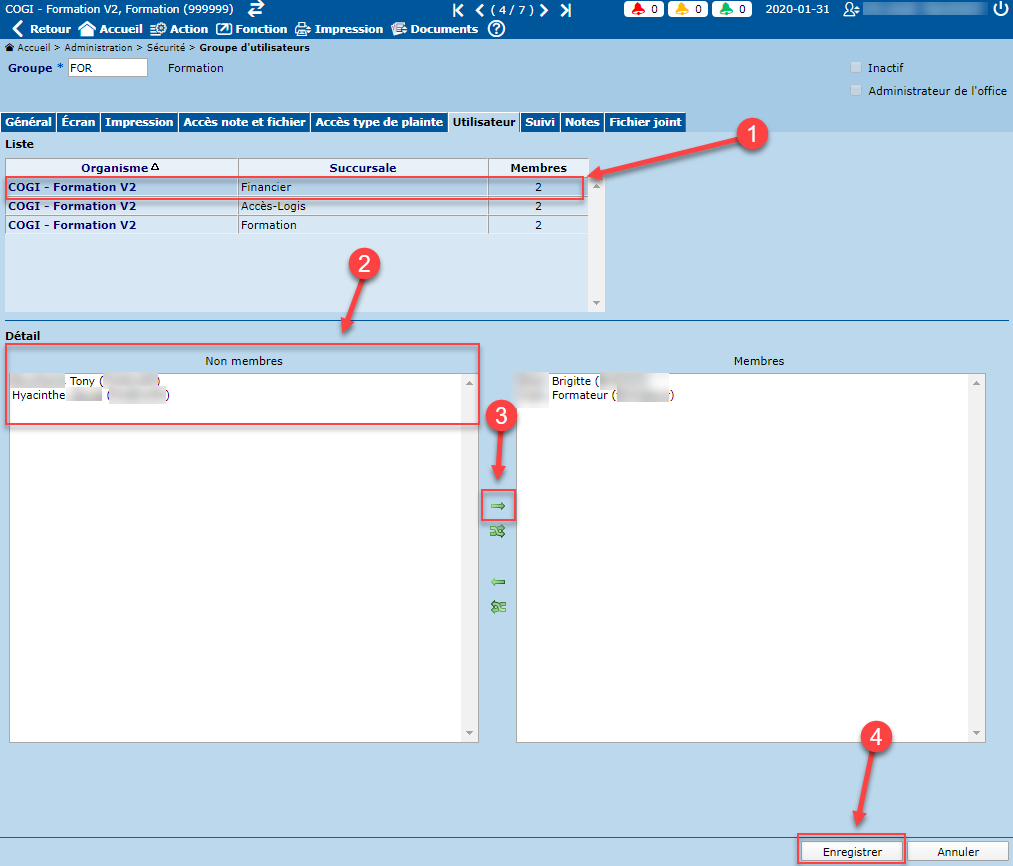Enable the Inactif checkbox
Viewport: 1013px width, 866px height.
pyautogui.click(x=855, y=68)
